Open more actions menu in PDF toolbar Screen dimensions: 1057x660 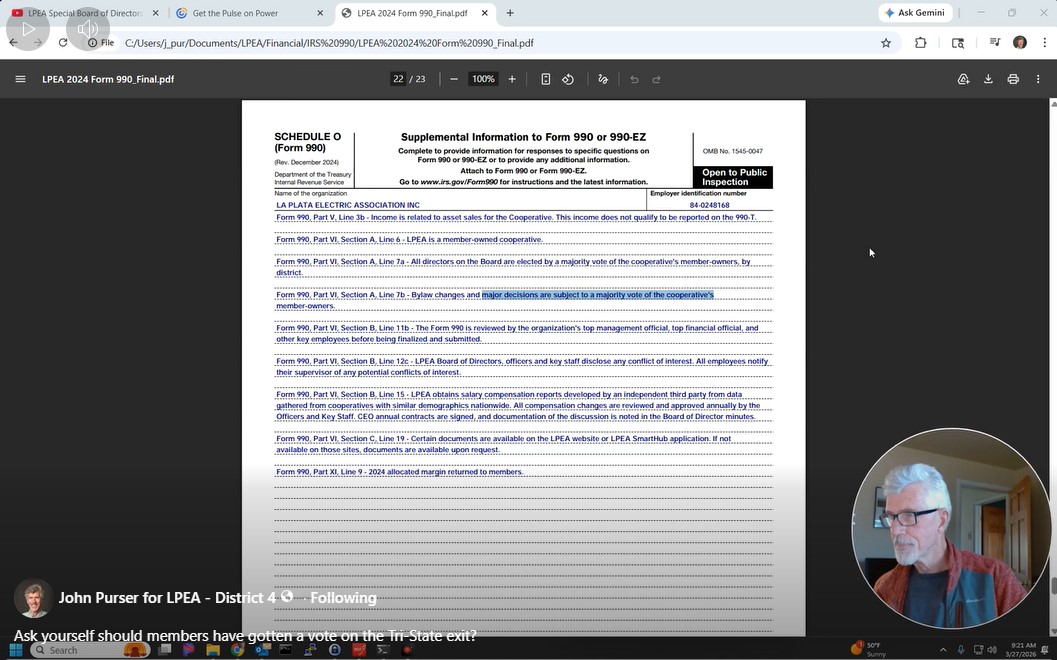pos(1038,79)
